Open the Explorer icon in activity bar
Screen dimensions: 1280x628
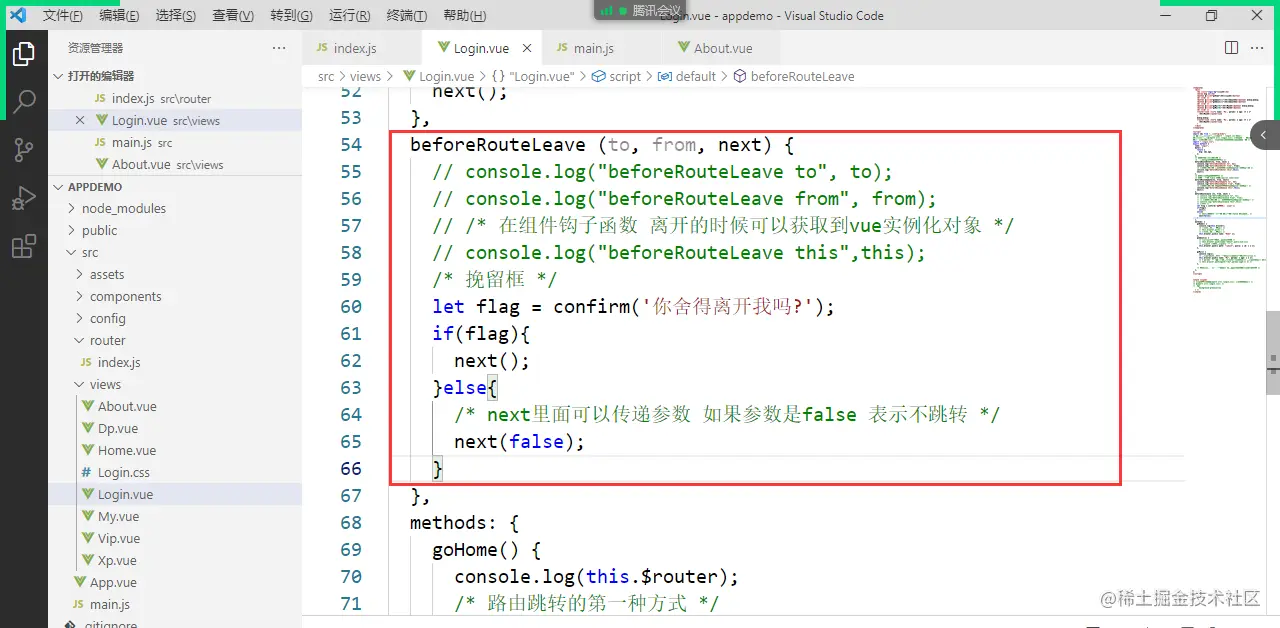25,57
